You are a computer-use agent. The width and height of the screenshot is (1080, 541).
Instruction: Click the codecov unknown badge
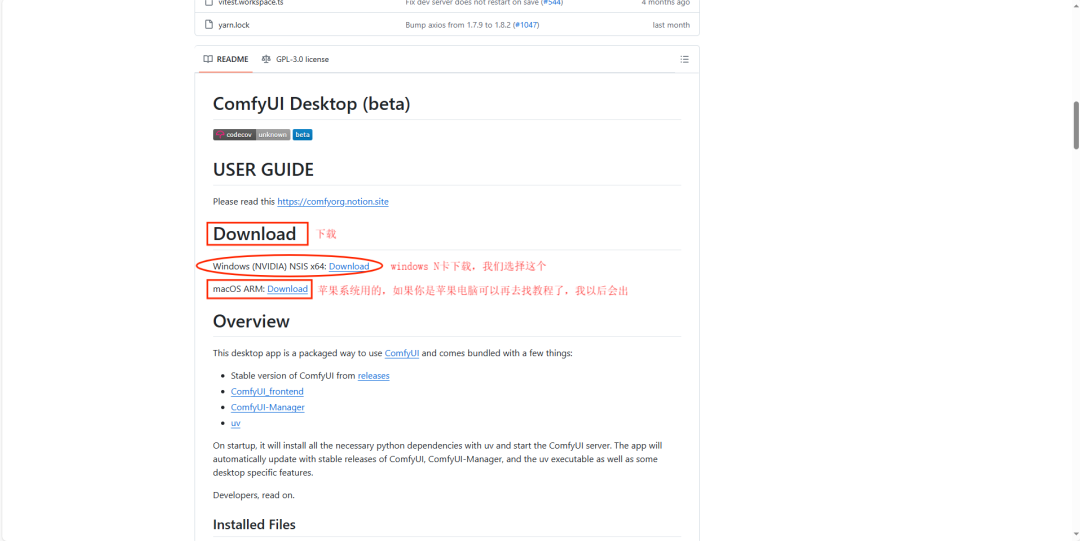coord(251,134)
